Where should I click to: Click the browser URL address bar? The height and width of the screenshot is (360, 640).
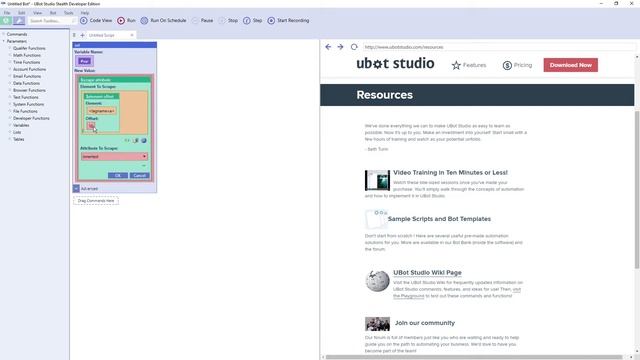pos(498,47)
